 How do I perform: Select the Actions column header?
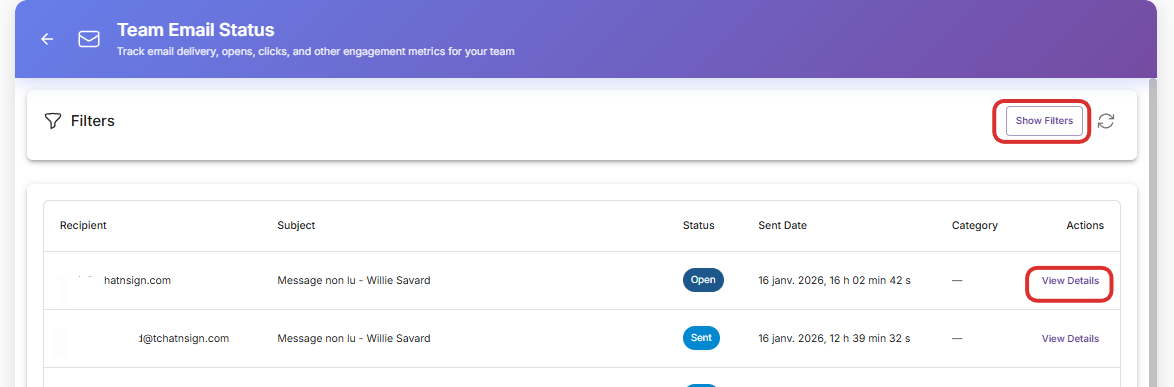pos(1085,225)
